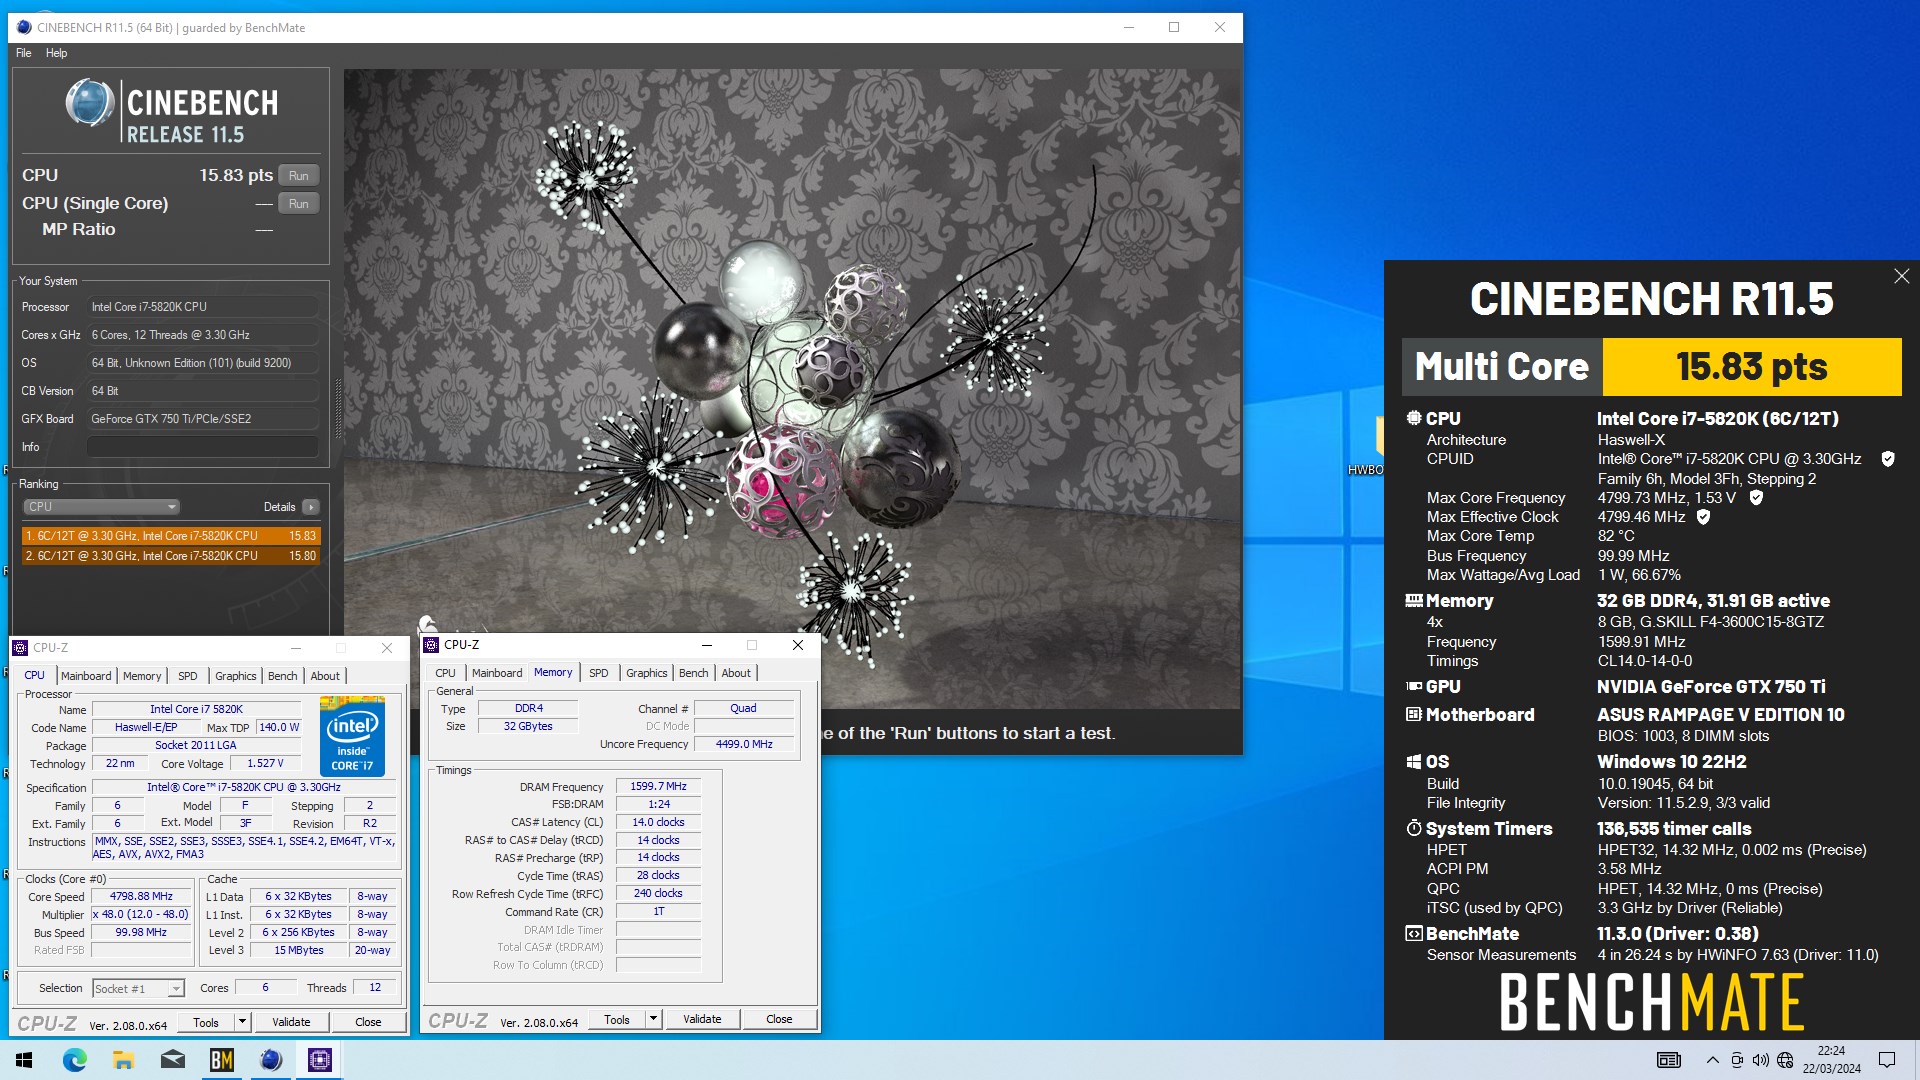Screen dimensions: 1920x1080
Task: Show hidden system tray icons
Action: (x=1713, y=1060)
